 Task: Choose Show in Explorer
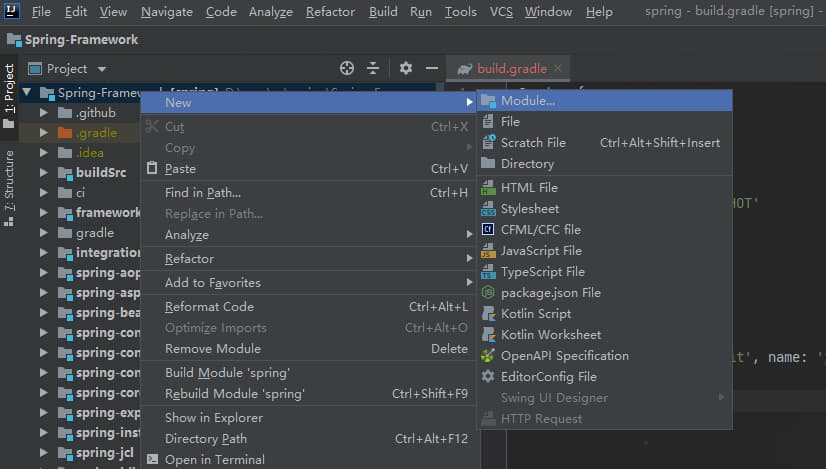(x=309, y=418)
